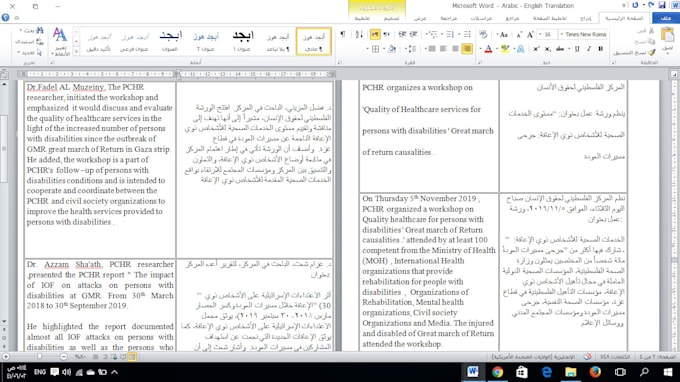Open Word Help question mark icon
The height and width of the screenshot is (382, 680).
pos(6,17)
